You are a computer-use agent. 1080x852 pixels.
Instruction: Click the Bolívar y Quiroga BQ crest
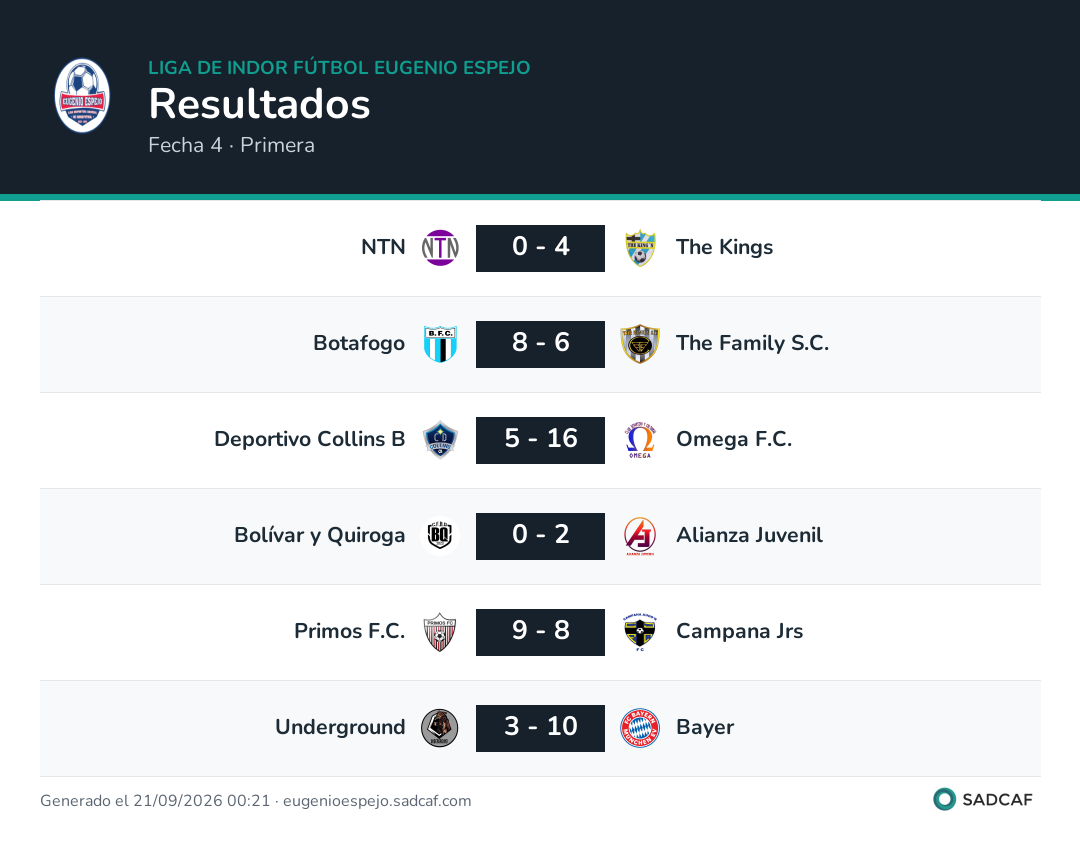[440, 535]
